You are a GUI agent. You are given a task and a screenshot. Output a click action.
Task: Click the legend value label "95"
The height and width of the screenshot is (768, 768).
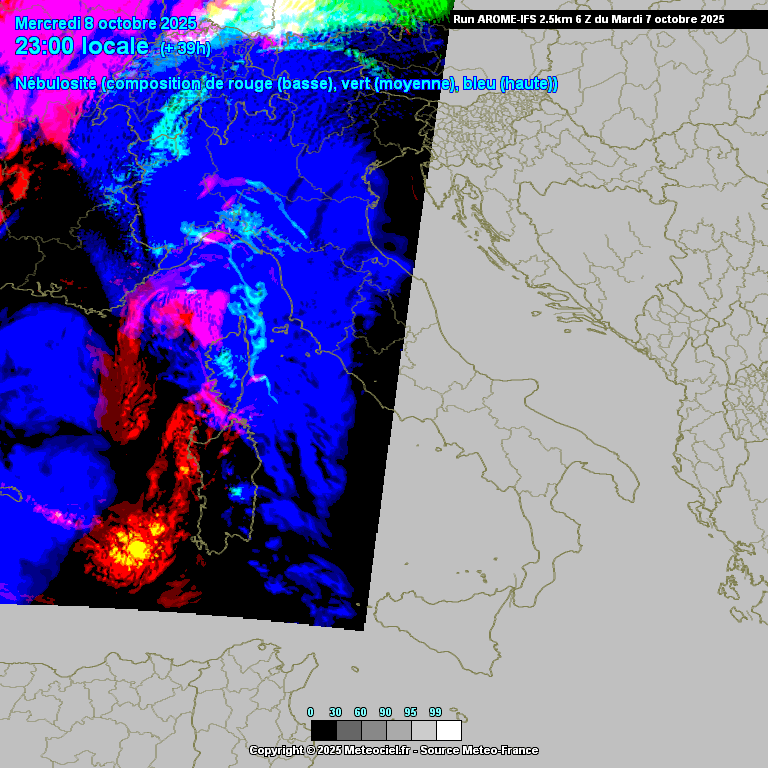tap(410, 712)
